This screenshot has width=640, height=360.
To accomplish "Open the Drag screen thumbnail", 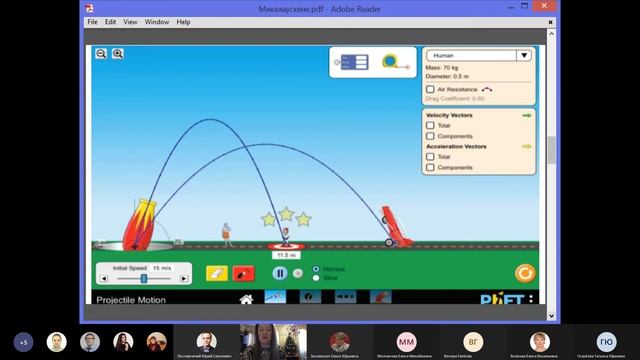I will coord(345,297).
